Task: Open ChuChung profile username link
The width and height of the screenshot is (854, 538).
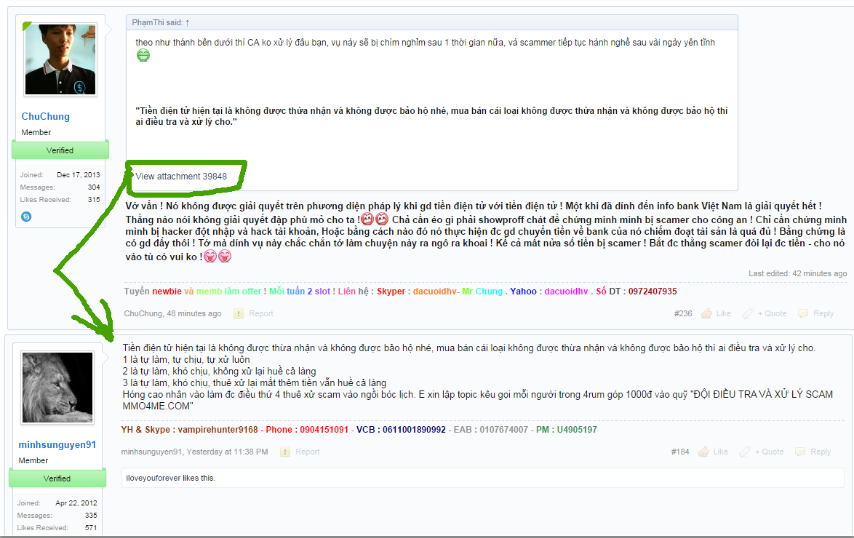Action: tap(45, 117)
